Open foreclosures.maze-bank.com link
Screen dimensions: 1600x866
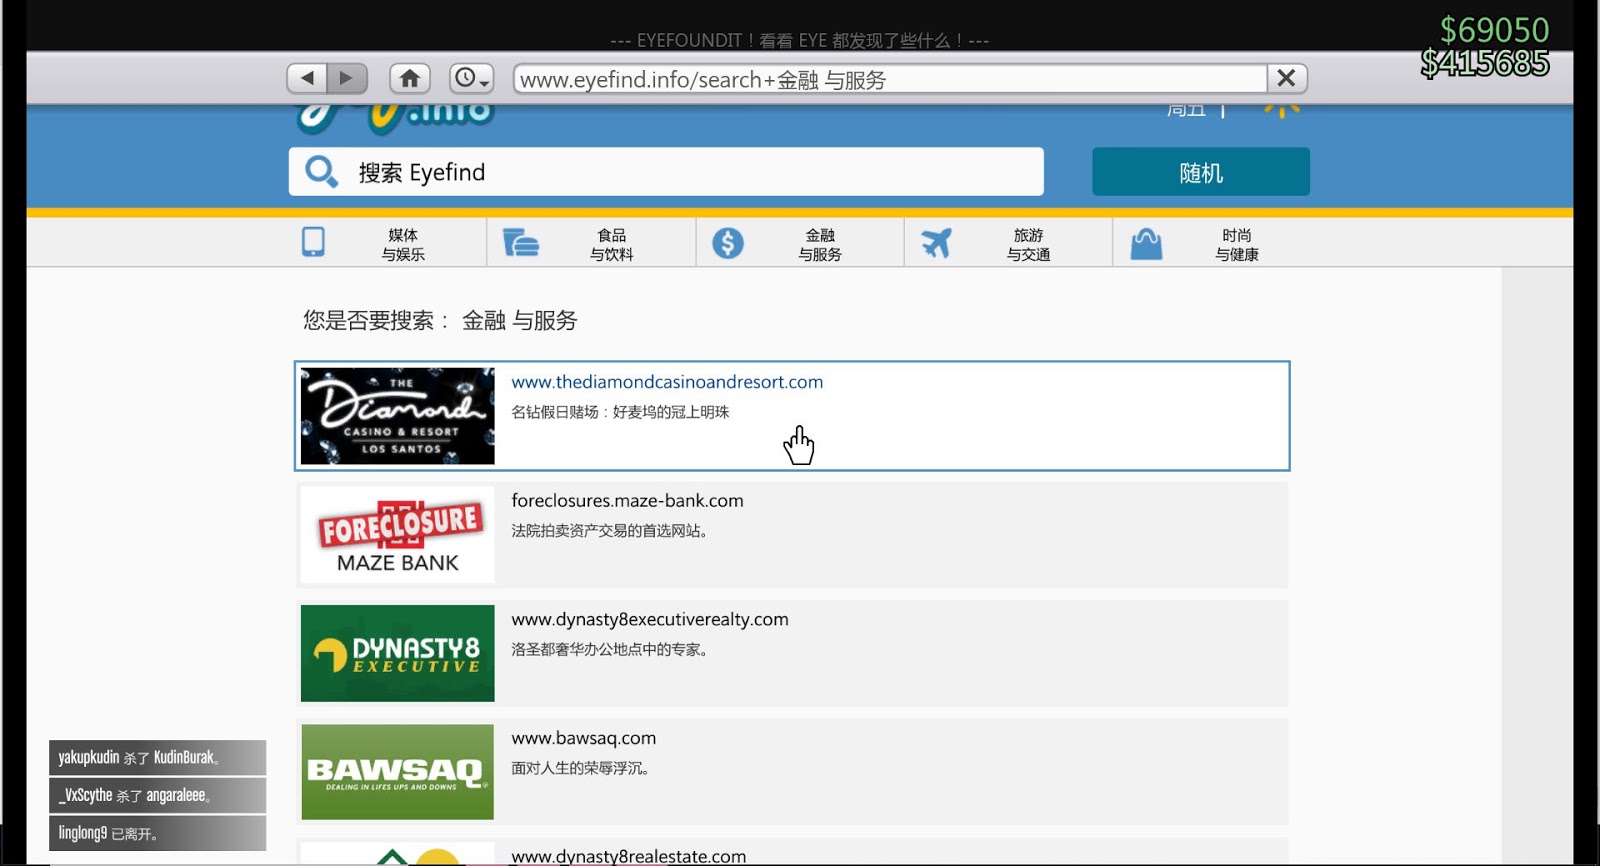[627, 501]
